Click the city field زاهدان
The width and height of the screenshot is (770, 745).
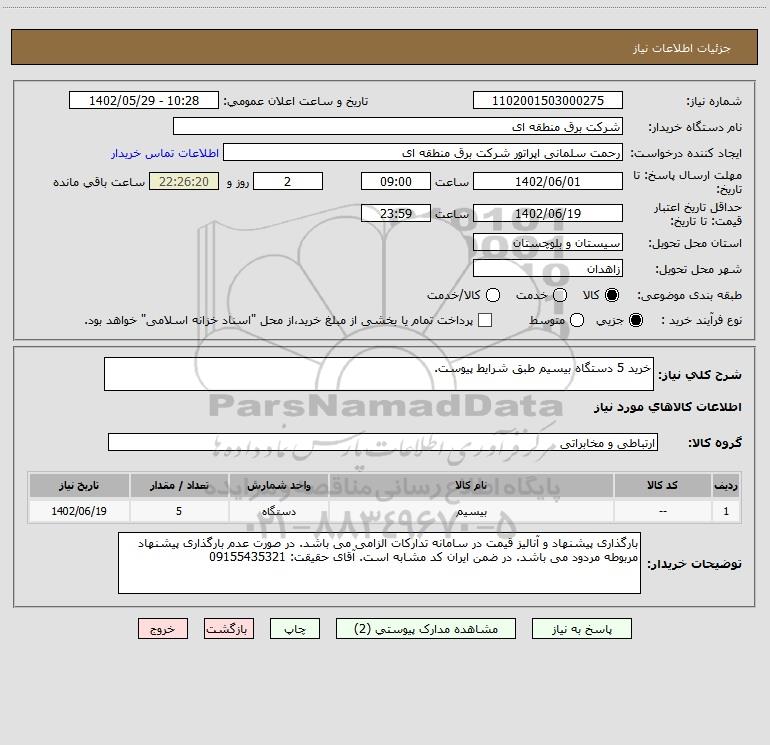coord(548,268)
